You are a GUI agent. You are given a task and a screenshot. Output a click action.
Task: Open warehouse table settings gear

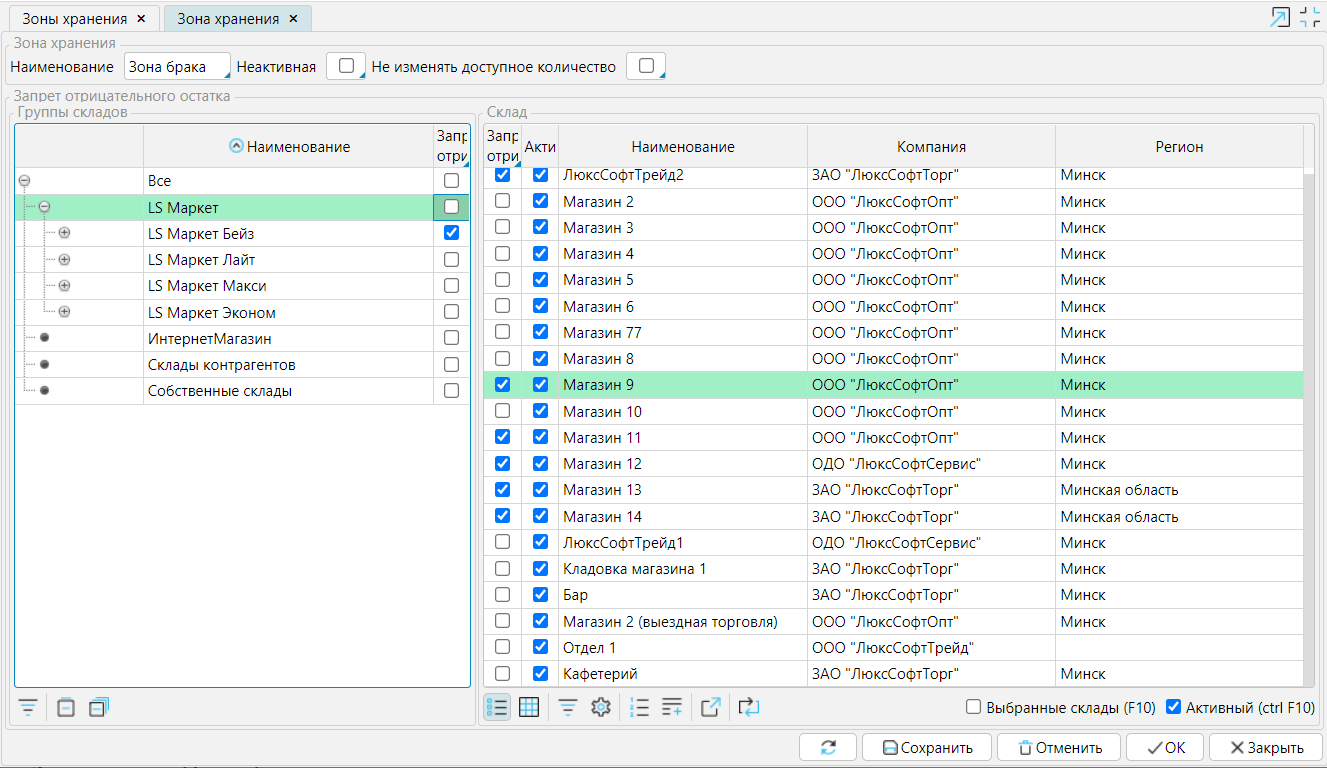click(x=600, y=708)
